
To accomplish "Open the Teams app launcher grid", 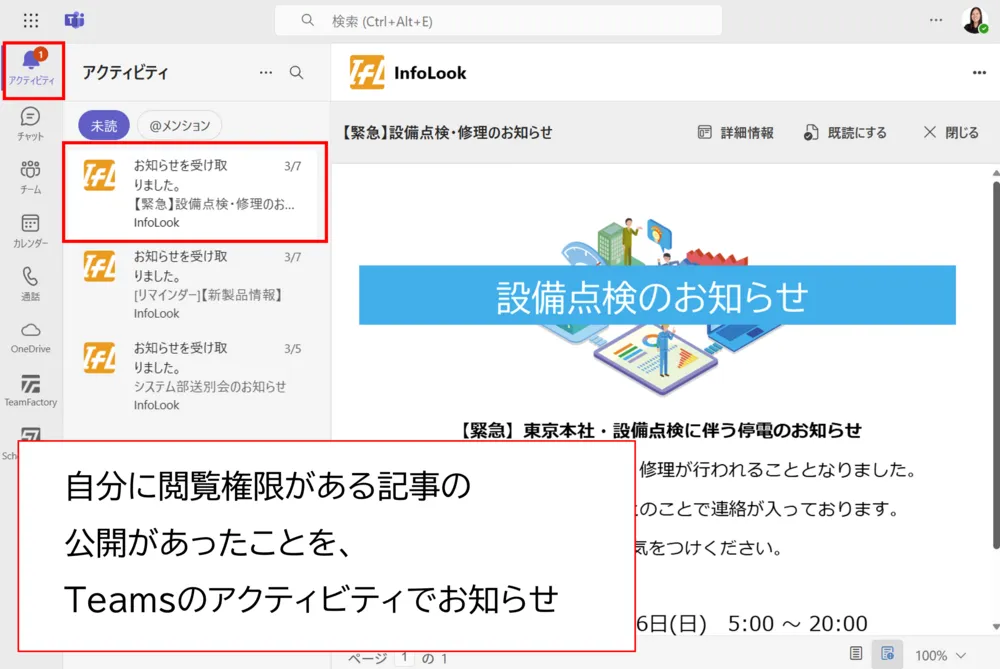I will tap(31, 20).
